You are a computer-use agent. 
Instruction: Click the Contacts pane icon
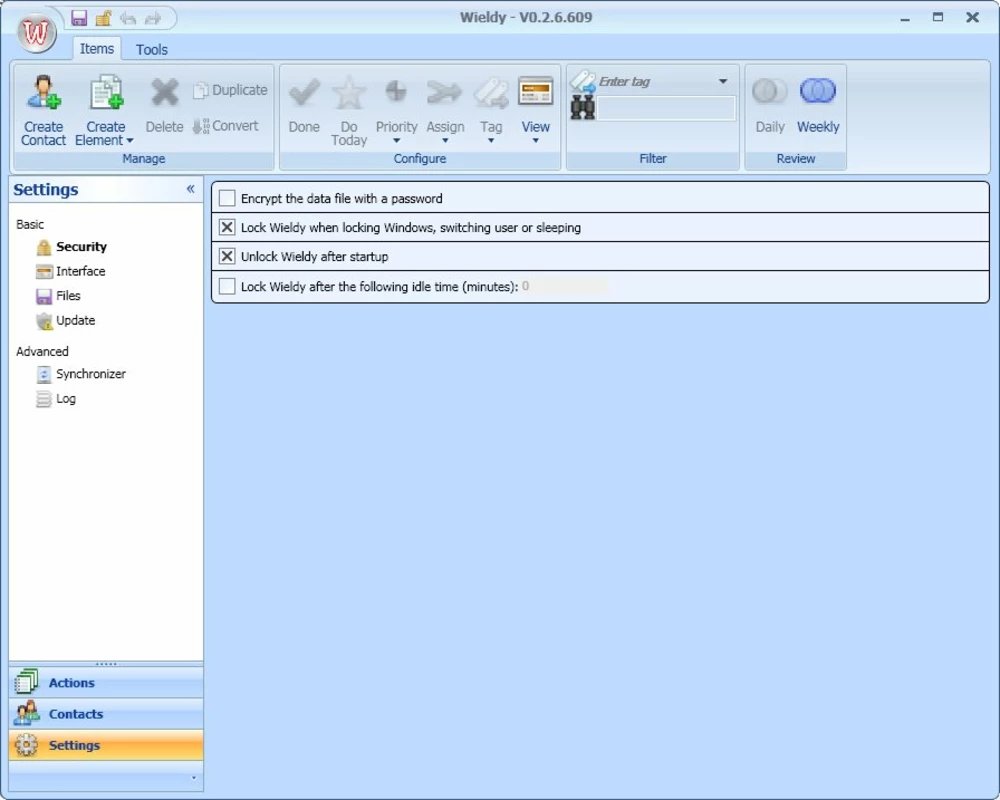click(26, 713)
